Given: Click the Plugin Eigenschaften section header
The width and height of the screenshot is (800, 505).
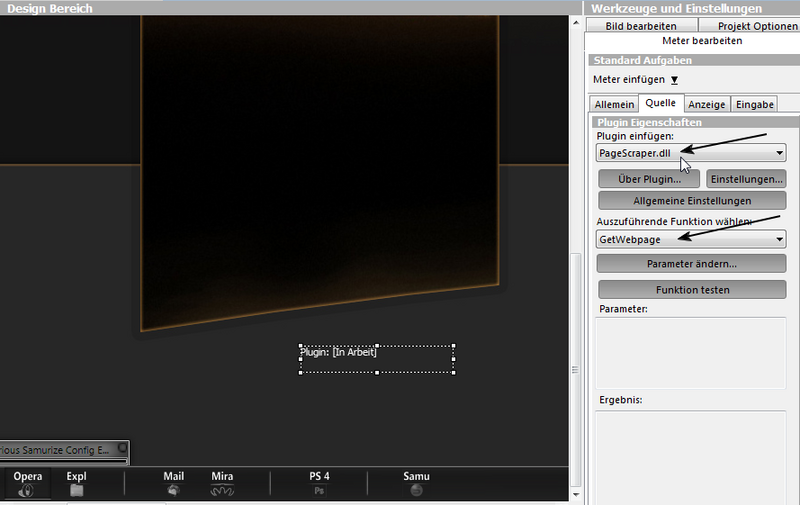Looking at the screenshot, I should coord(696,122).
